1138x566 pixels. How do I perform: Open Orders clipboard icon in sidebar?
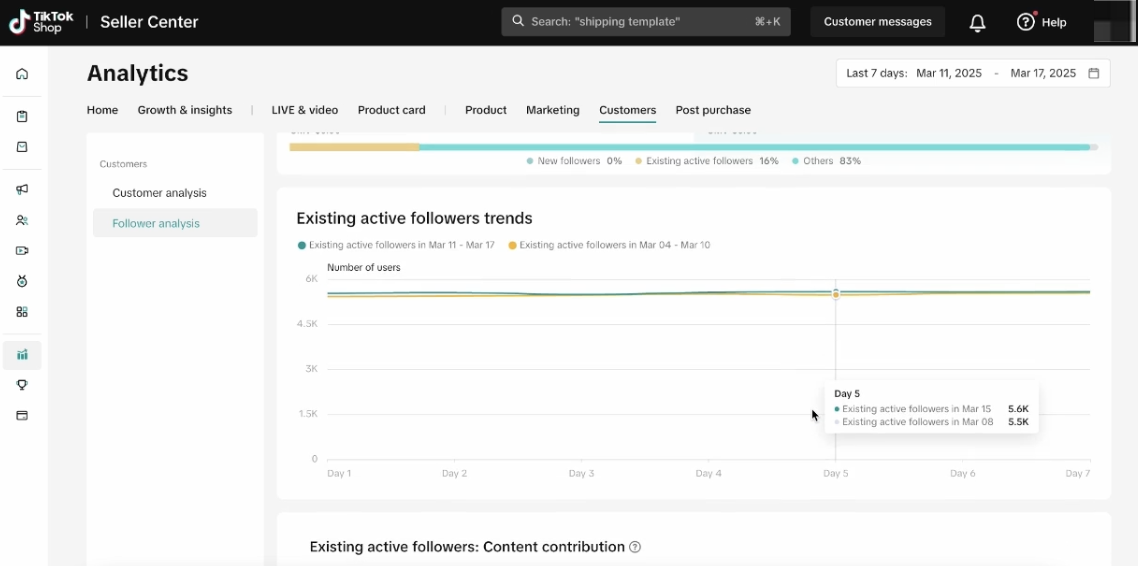[x=22, y=117]
